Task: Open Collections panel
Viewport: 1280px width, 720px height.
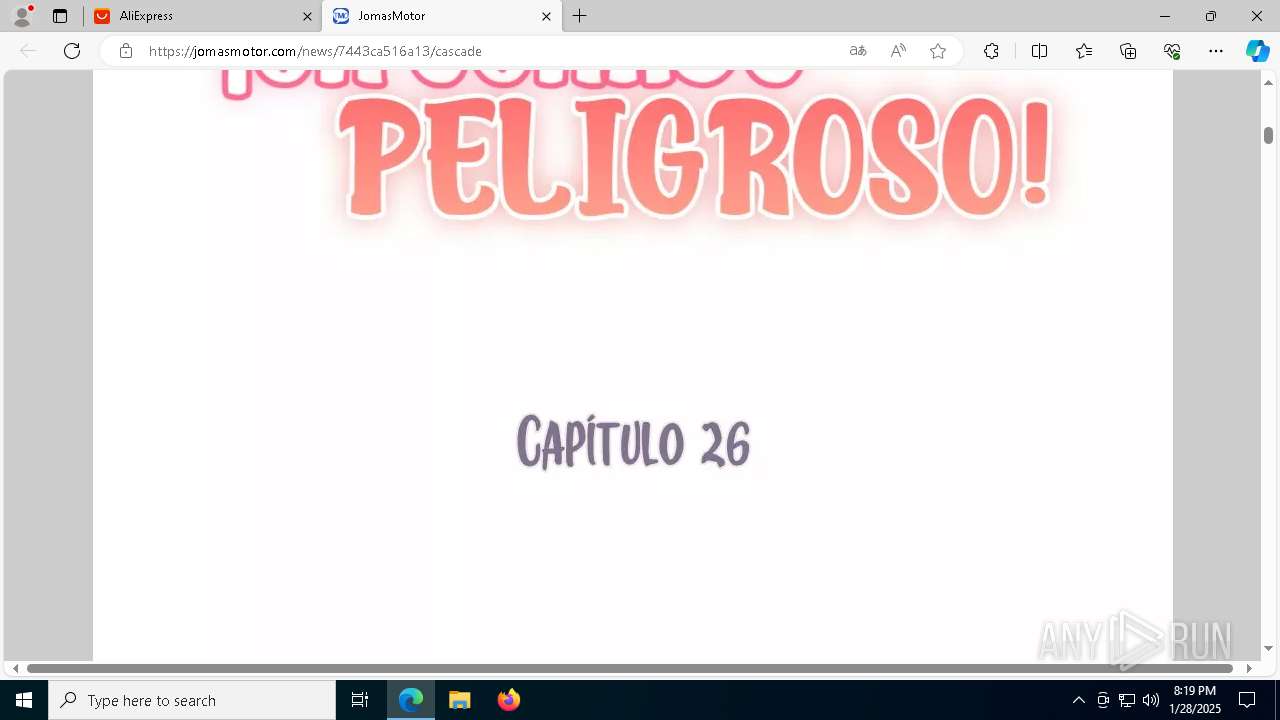Action: pos(1128,51)
